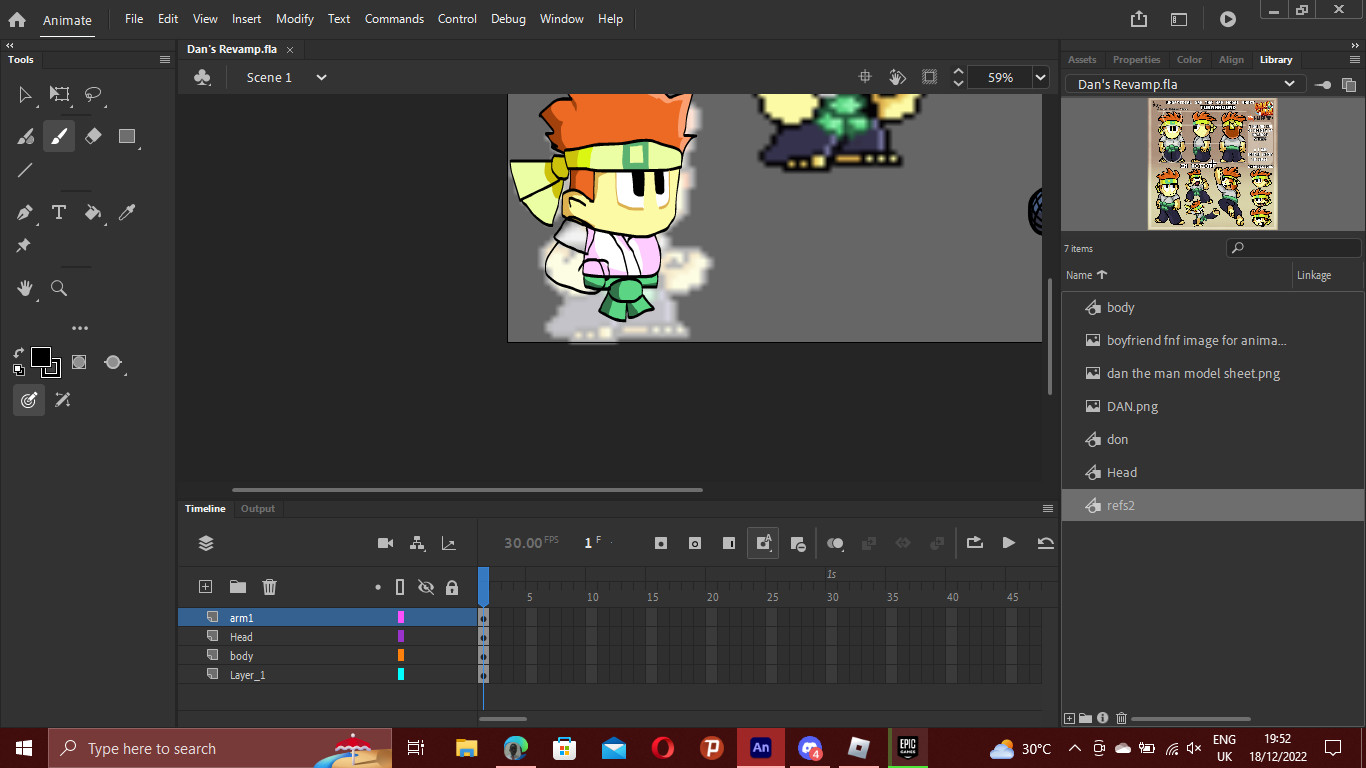Close the Dan's Revamp.fla document tab
Screen dimensions: 1366x768
tap(290, 50)
